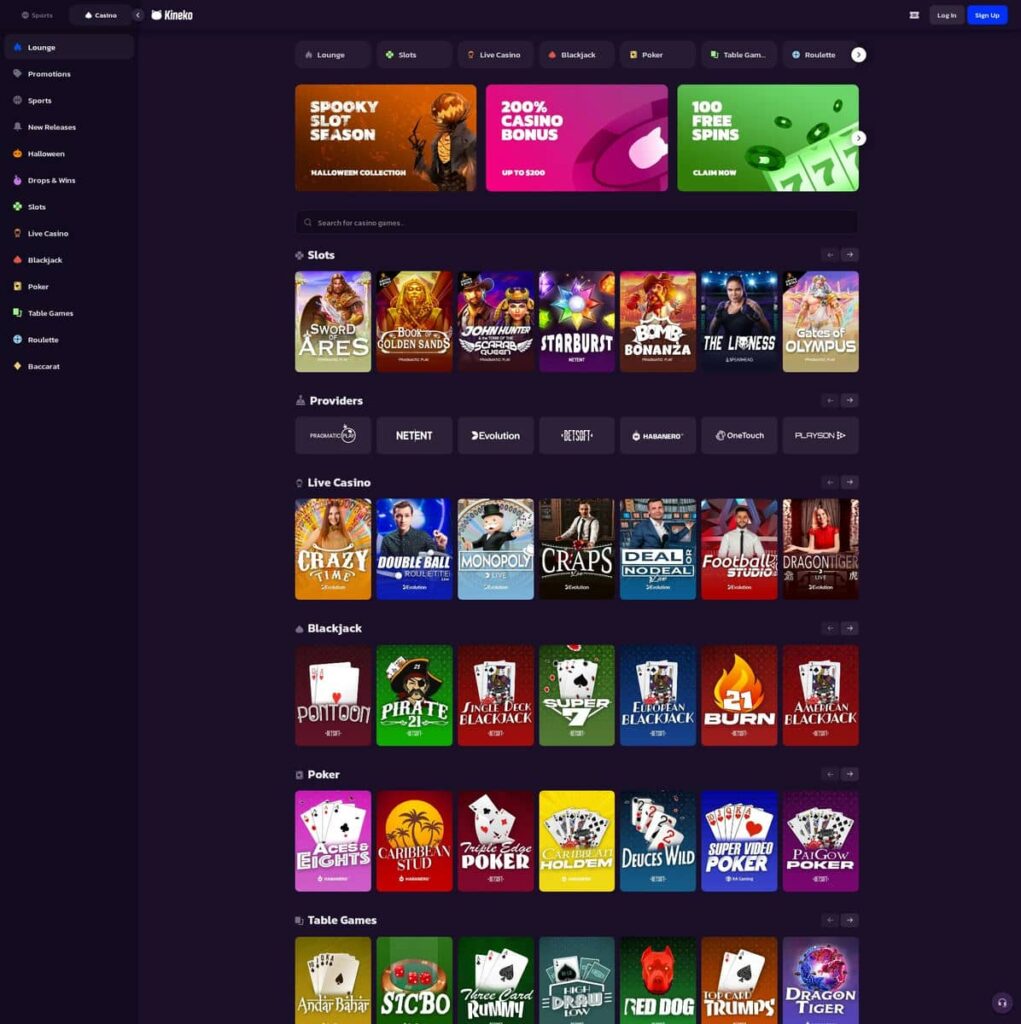The image size is (1021, 1024).
Task: Show next Slots games with arrow
Action: pyautogui.click(x=849, y=255)
